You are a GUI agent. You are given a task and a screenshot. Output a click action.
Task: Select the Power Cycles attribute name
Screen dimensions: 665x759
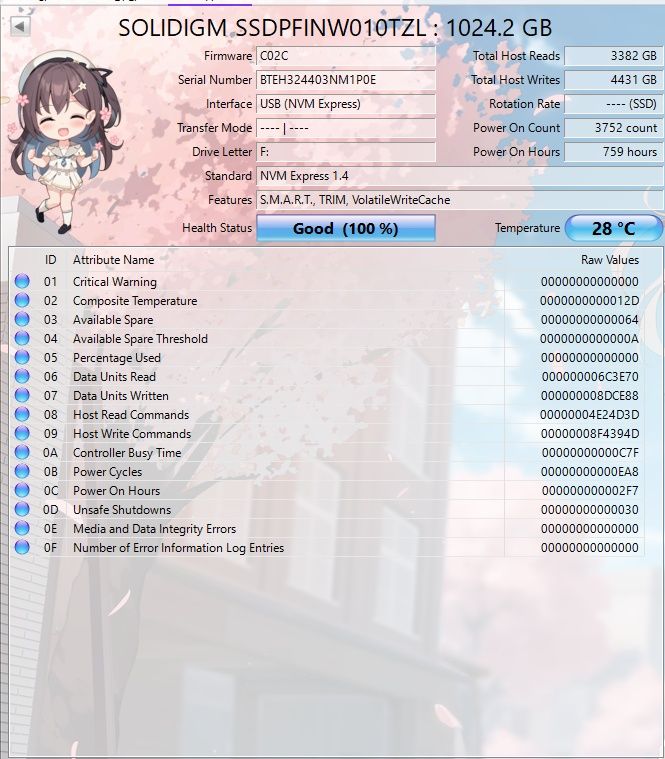click(x=107, y=471)
